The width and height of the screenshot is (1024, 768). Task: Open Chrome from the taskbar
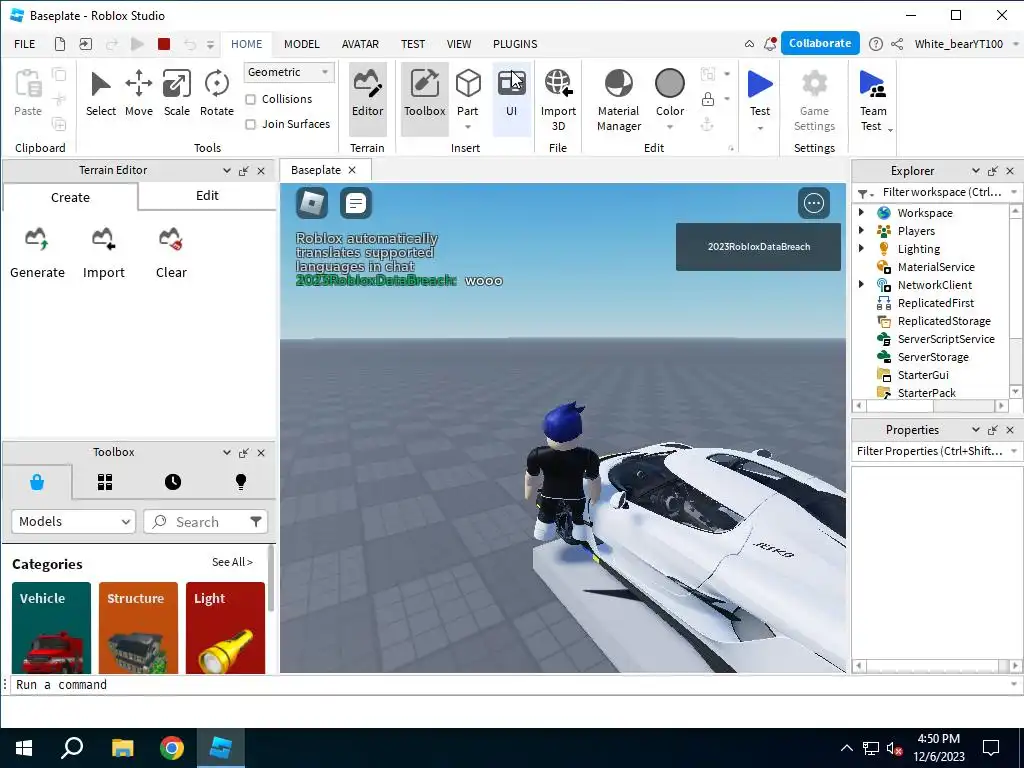171,748
